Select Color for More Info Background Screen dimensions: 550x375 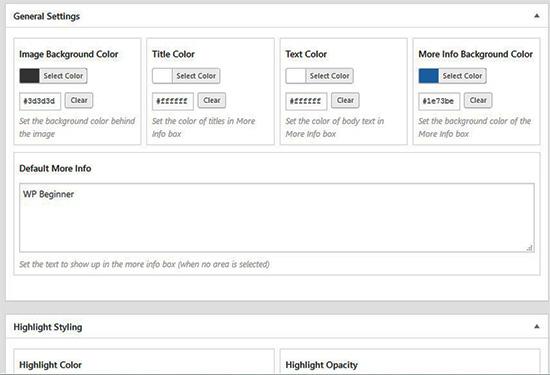tap(462, 76)
